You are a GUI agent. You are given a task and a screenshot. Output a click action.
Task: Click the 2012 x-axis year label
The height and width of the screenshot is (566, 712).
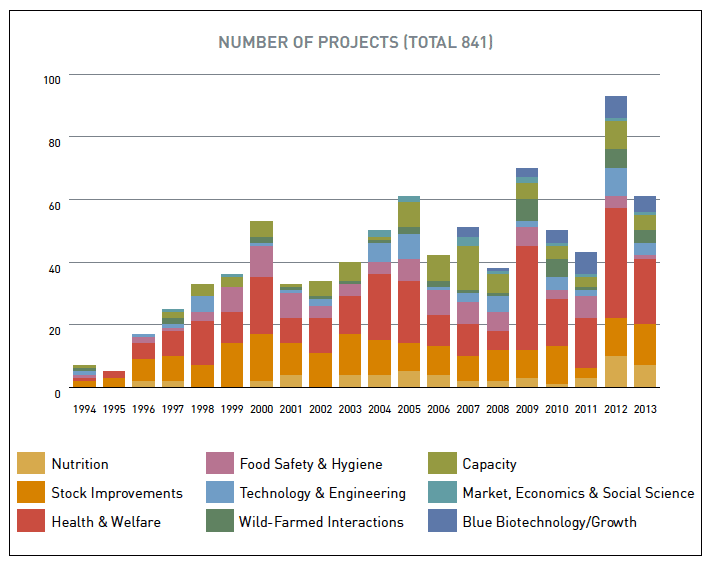click(616, 409)
